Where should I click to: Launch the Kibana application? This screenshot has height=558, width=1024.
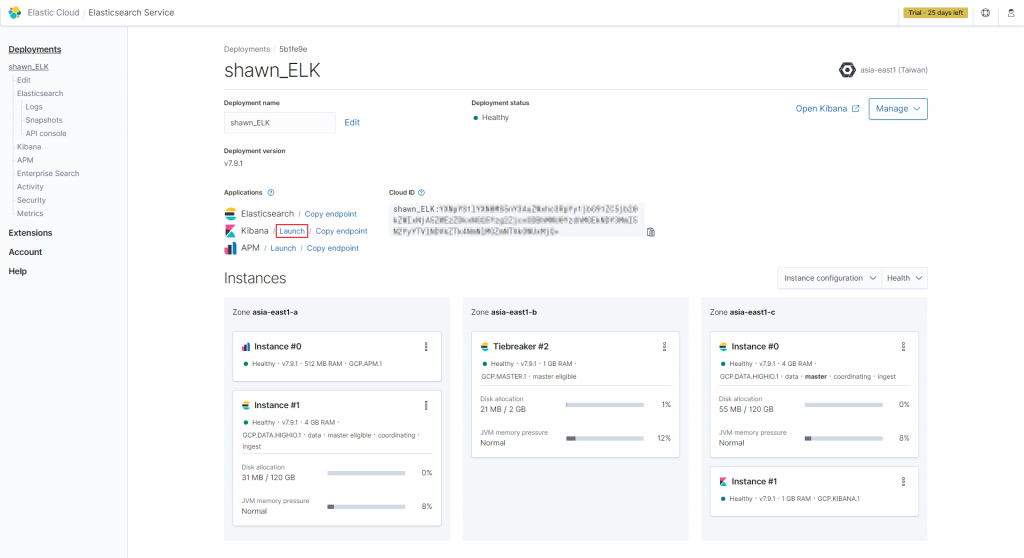pyautogui.click(x=292, y=231)
